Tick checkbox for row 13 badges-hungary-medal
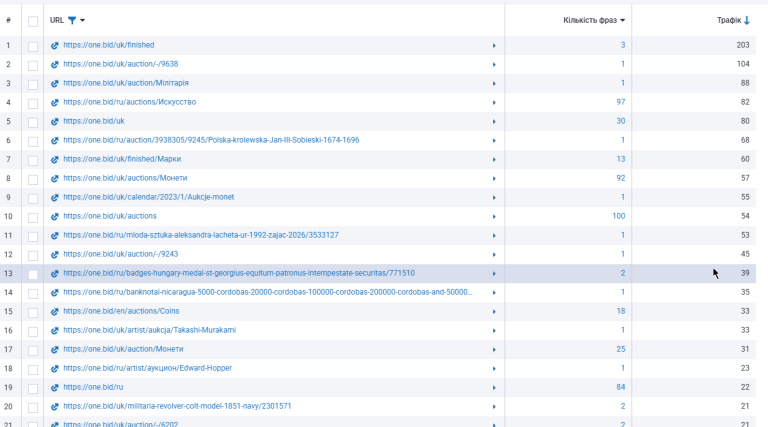Image resolution: width=768 pixels, height=427 pixels. (33, 275)
